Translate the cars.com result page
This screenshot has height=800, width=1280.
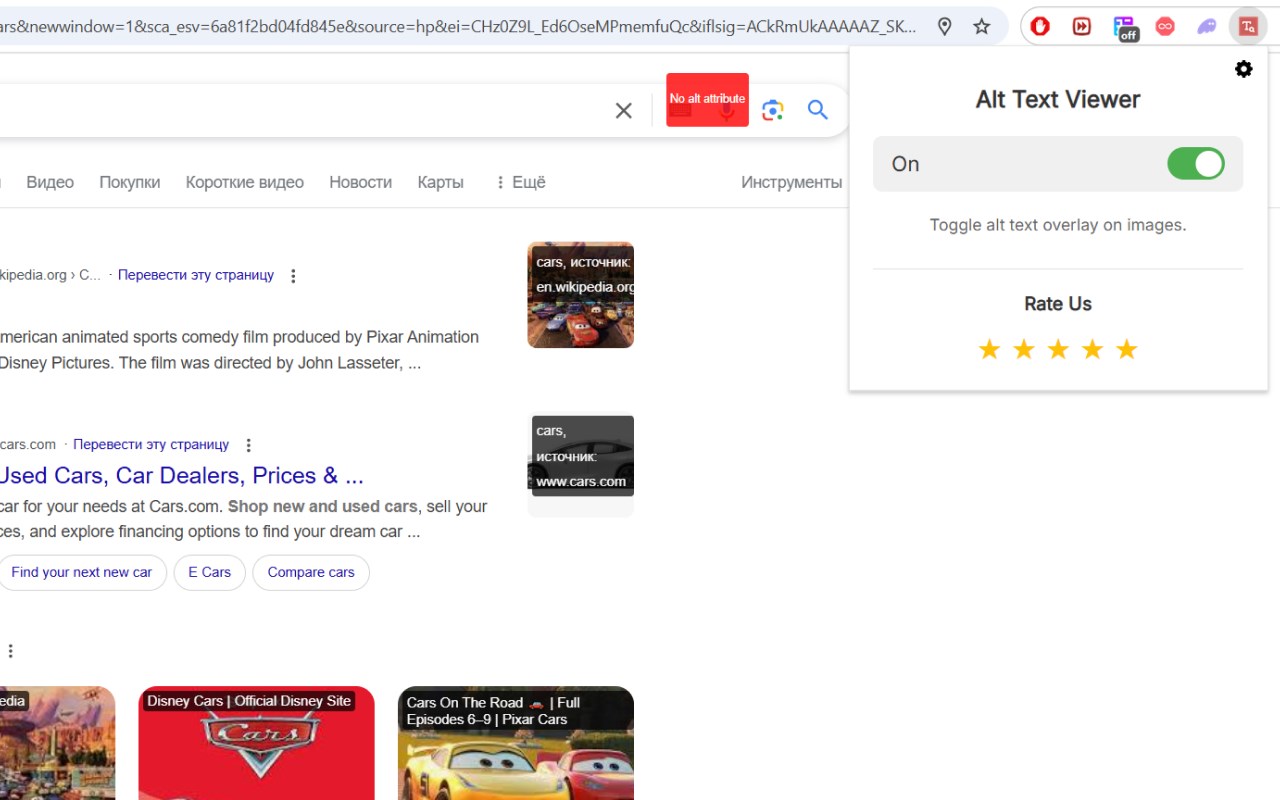151,444
